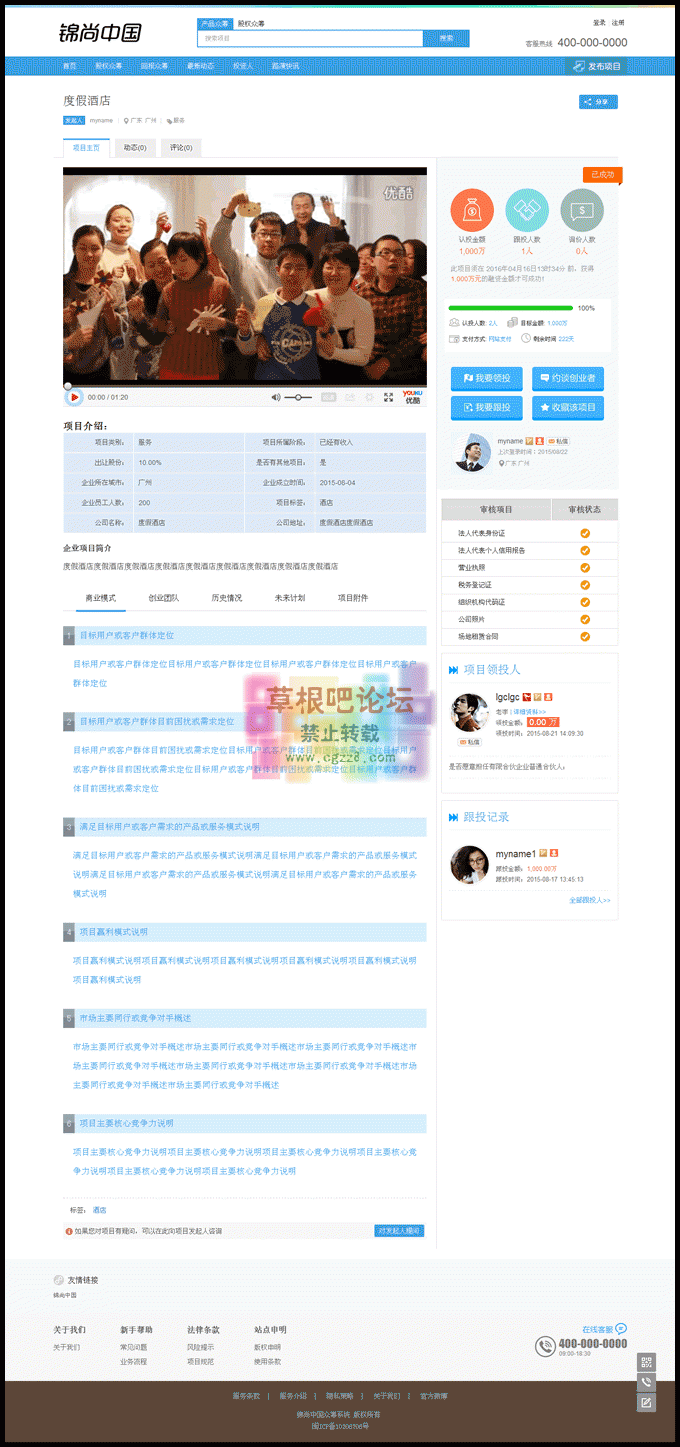Adjust the video volume slider
The width and height of the screenshot is (680, 1447).
coord(298,397)
